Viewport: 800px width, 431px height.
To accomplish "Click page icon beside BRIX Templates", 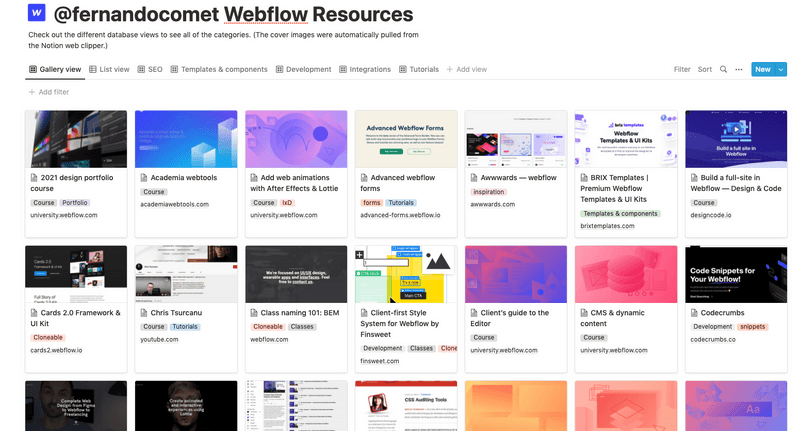I will 584,178.
